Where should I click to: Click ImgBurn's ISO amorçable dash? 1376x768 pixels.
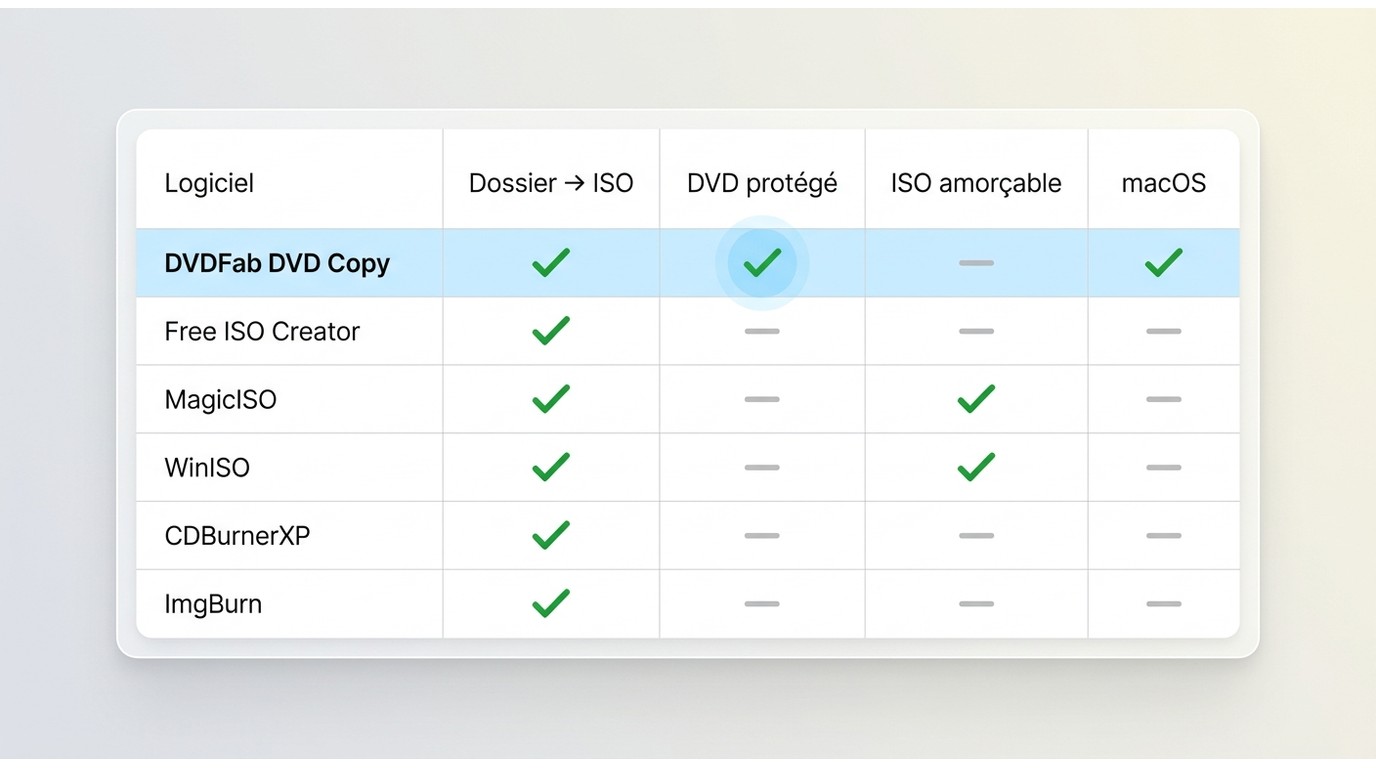976,603
